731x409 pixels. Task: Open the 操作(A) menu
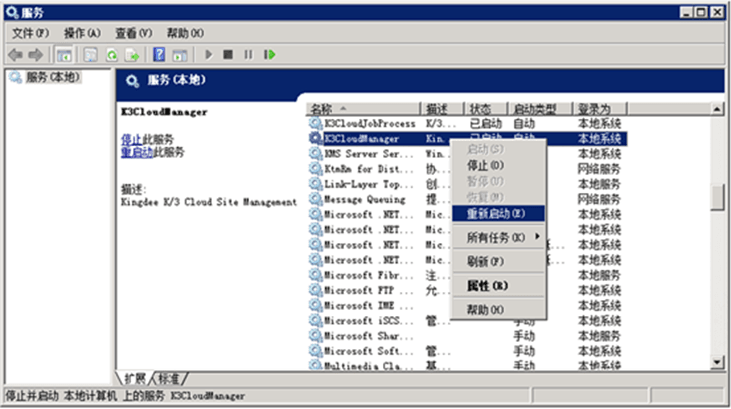click(82, 33)
